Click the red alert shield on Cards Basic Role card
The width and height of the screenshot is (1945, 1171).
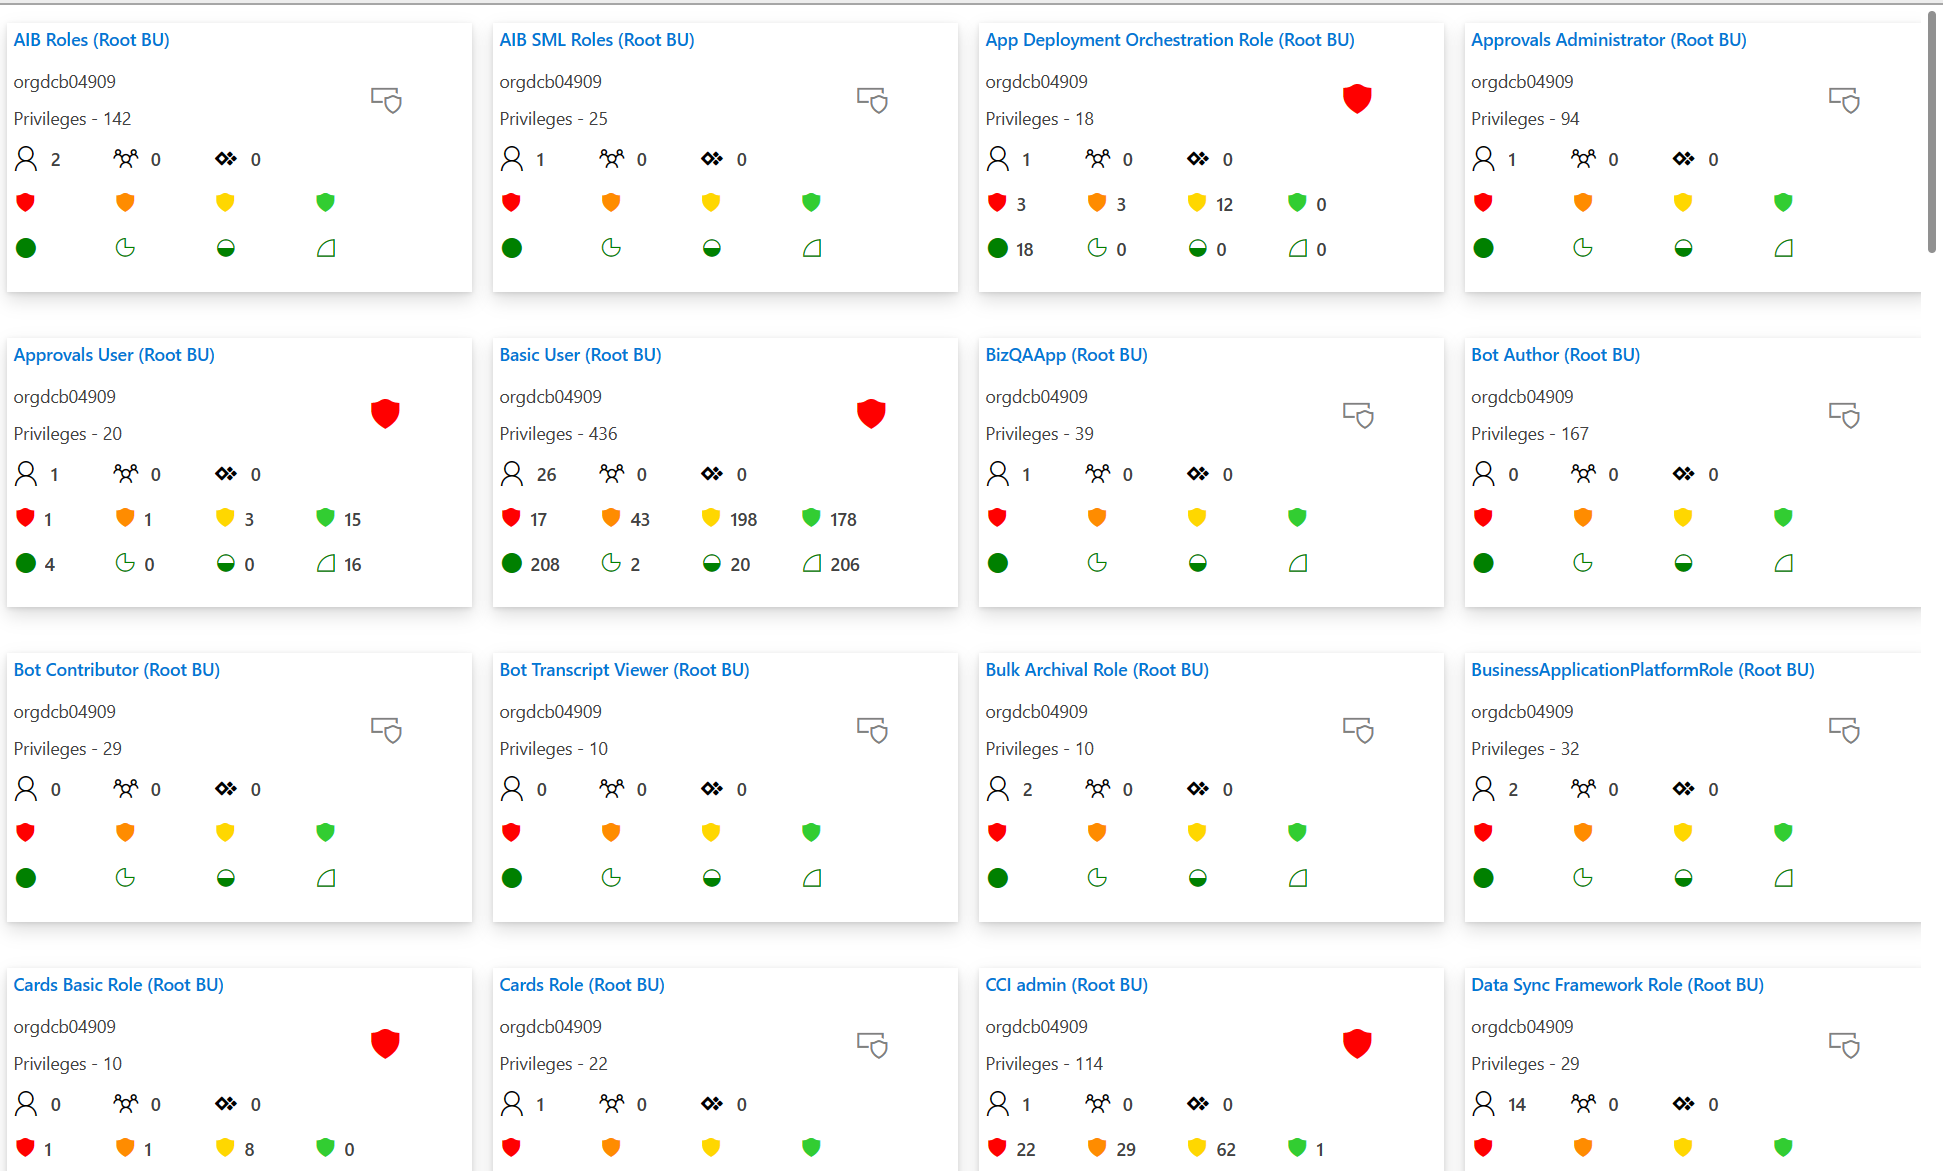point(385,1043)
